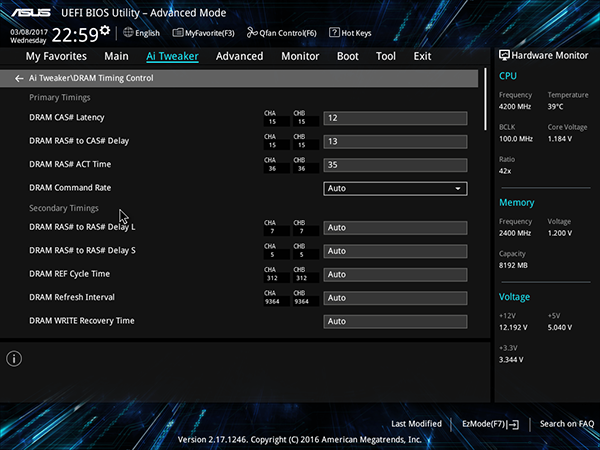Click the DRAM CAS# Latency field showing 12
Image resolution: width=600 pixels, height=450 pixels.
coord(395,118)
